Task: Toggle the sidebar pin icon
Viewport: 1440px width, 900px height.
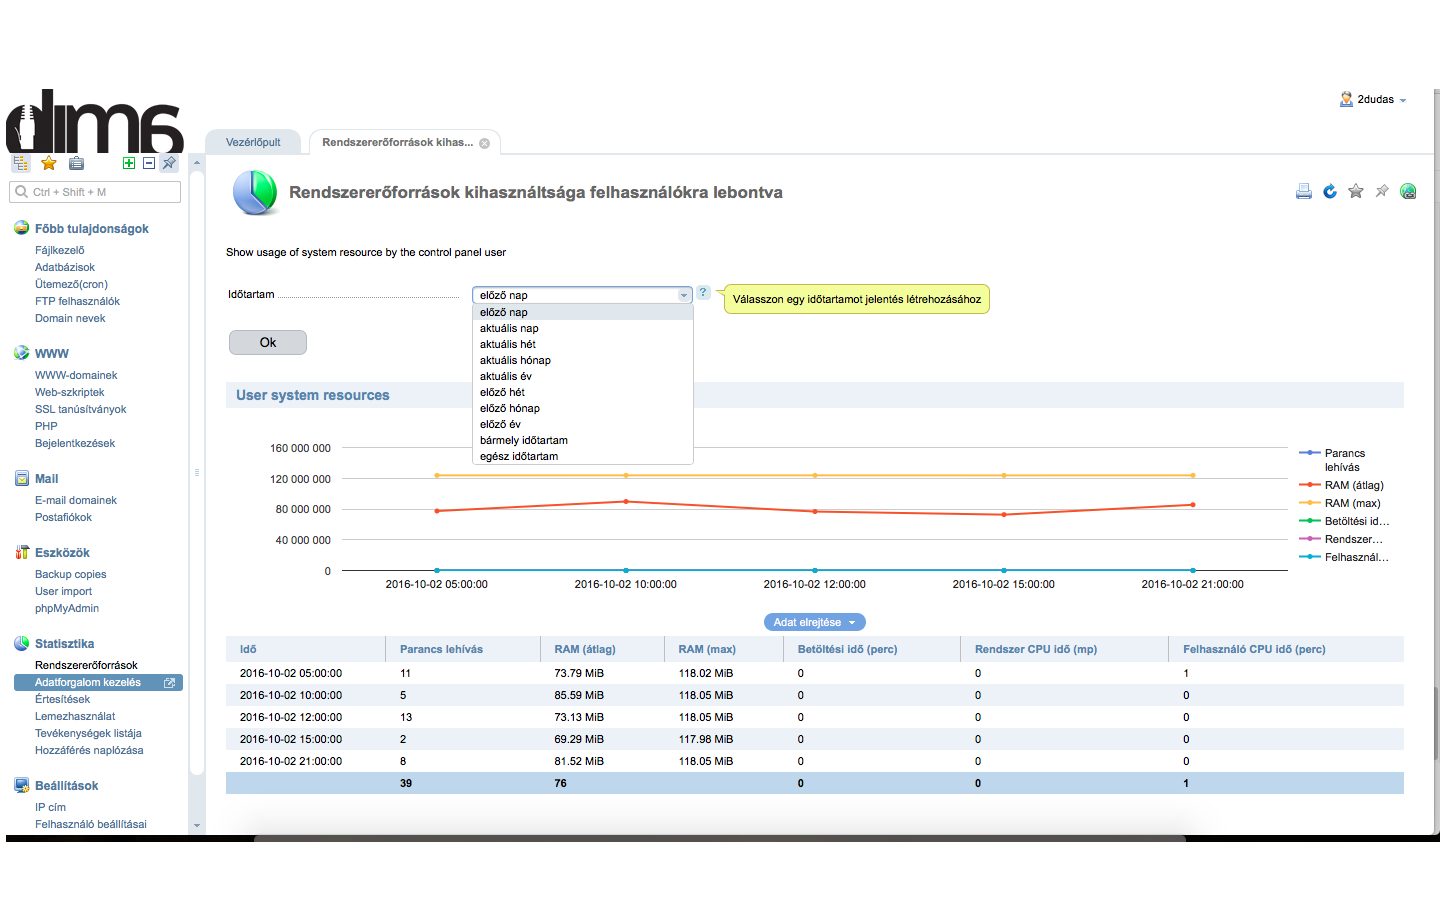Action: click(x=169, y=163)
